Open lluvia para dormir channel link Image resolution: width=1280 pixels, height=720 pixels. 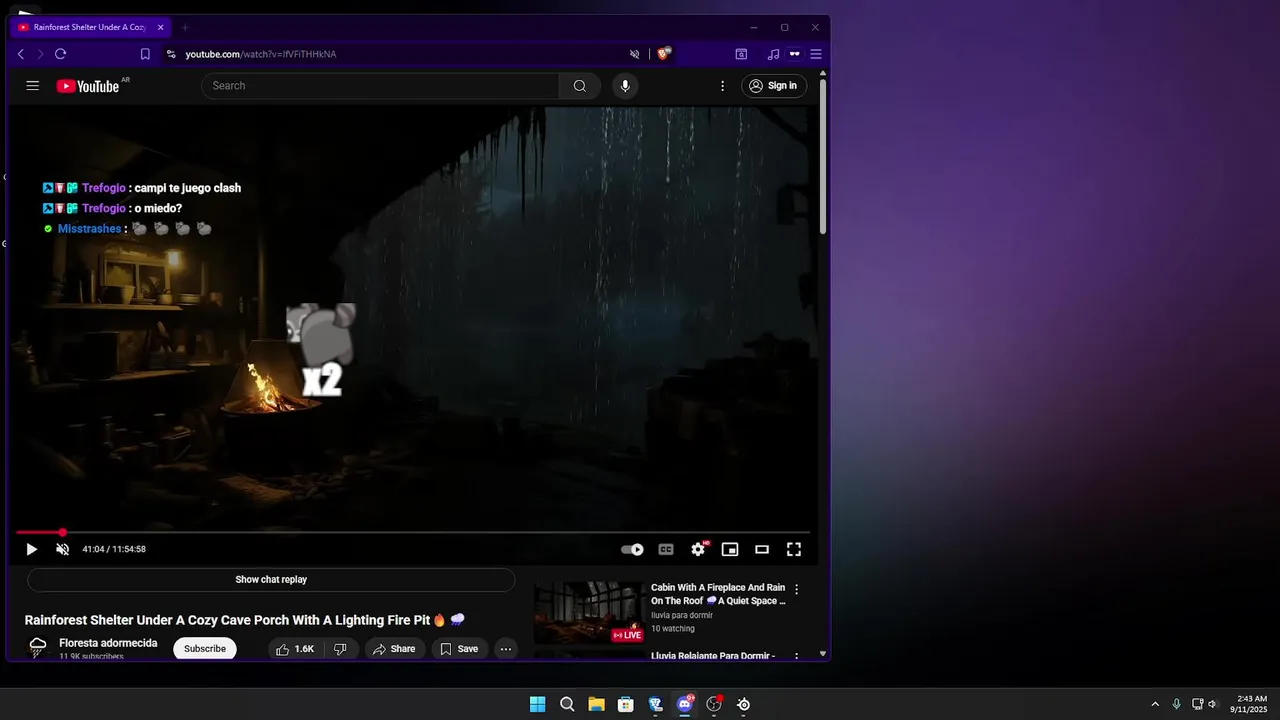682,615
